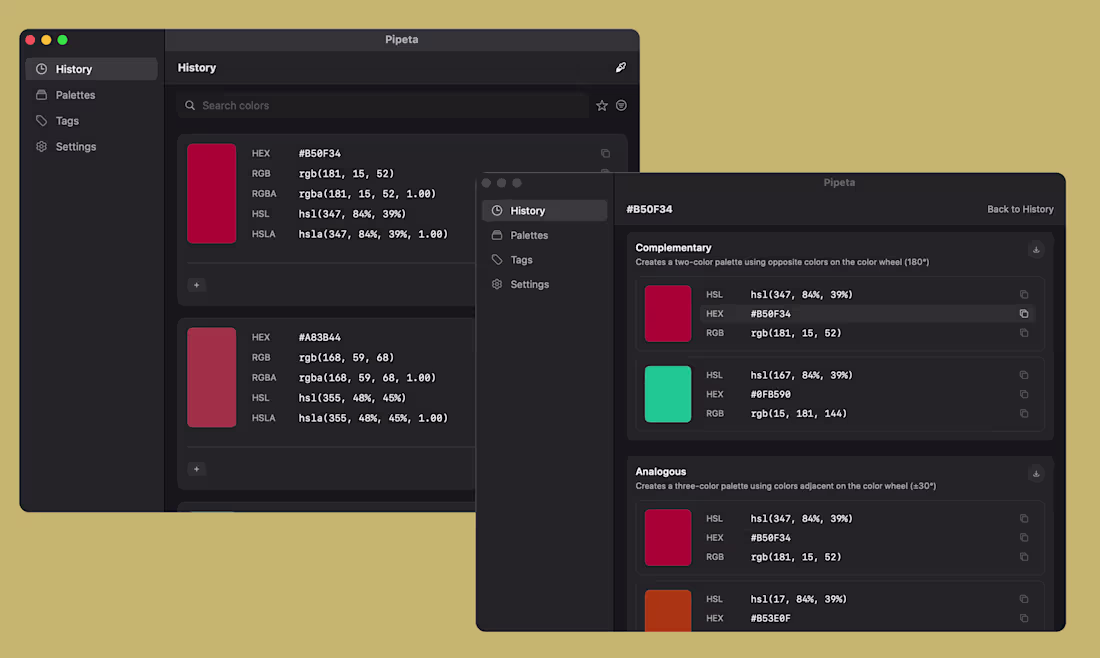The image size is (1100, 658).
Task: Toggle the favorites star filter above the history list
Action: coord(601,105)
